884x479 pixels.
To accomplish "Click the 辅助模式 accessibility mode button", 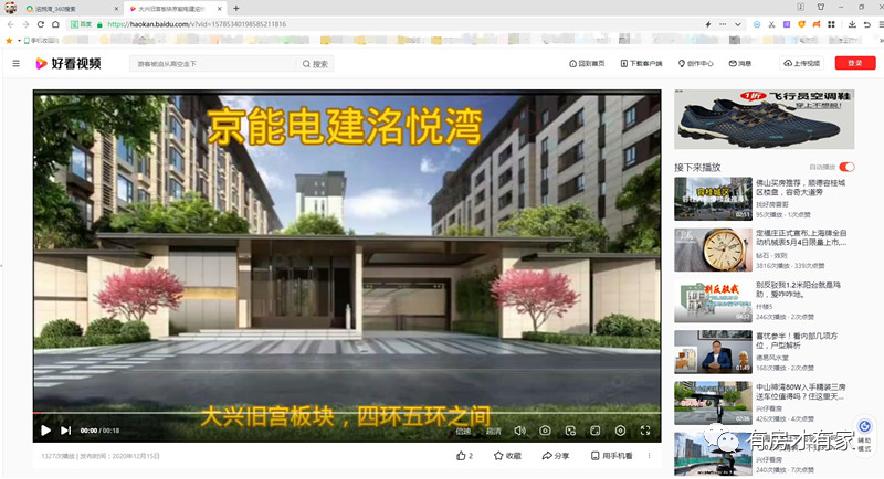I will 864,436.
